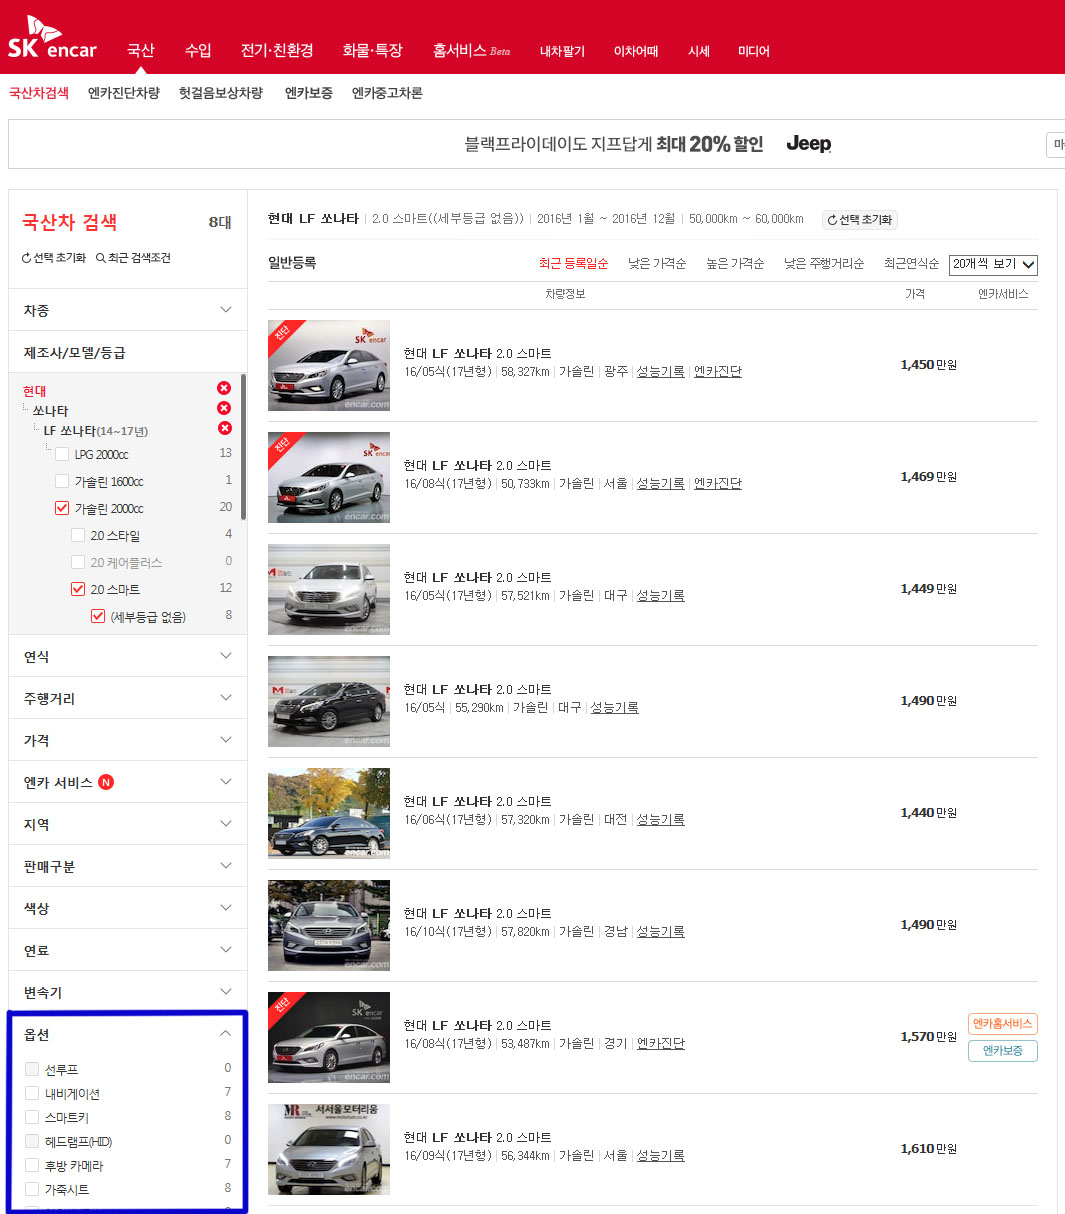Remove the LF 쏘나타 filter

pos(224,428)
